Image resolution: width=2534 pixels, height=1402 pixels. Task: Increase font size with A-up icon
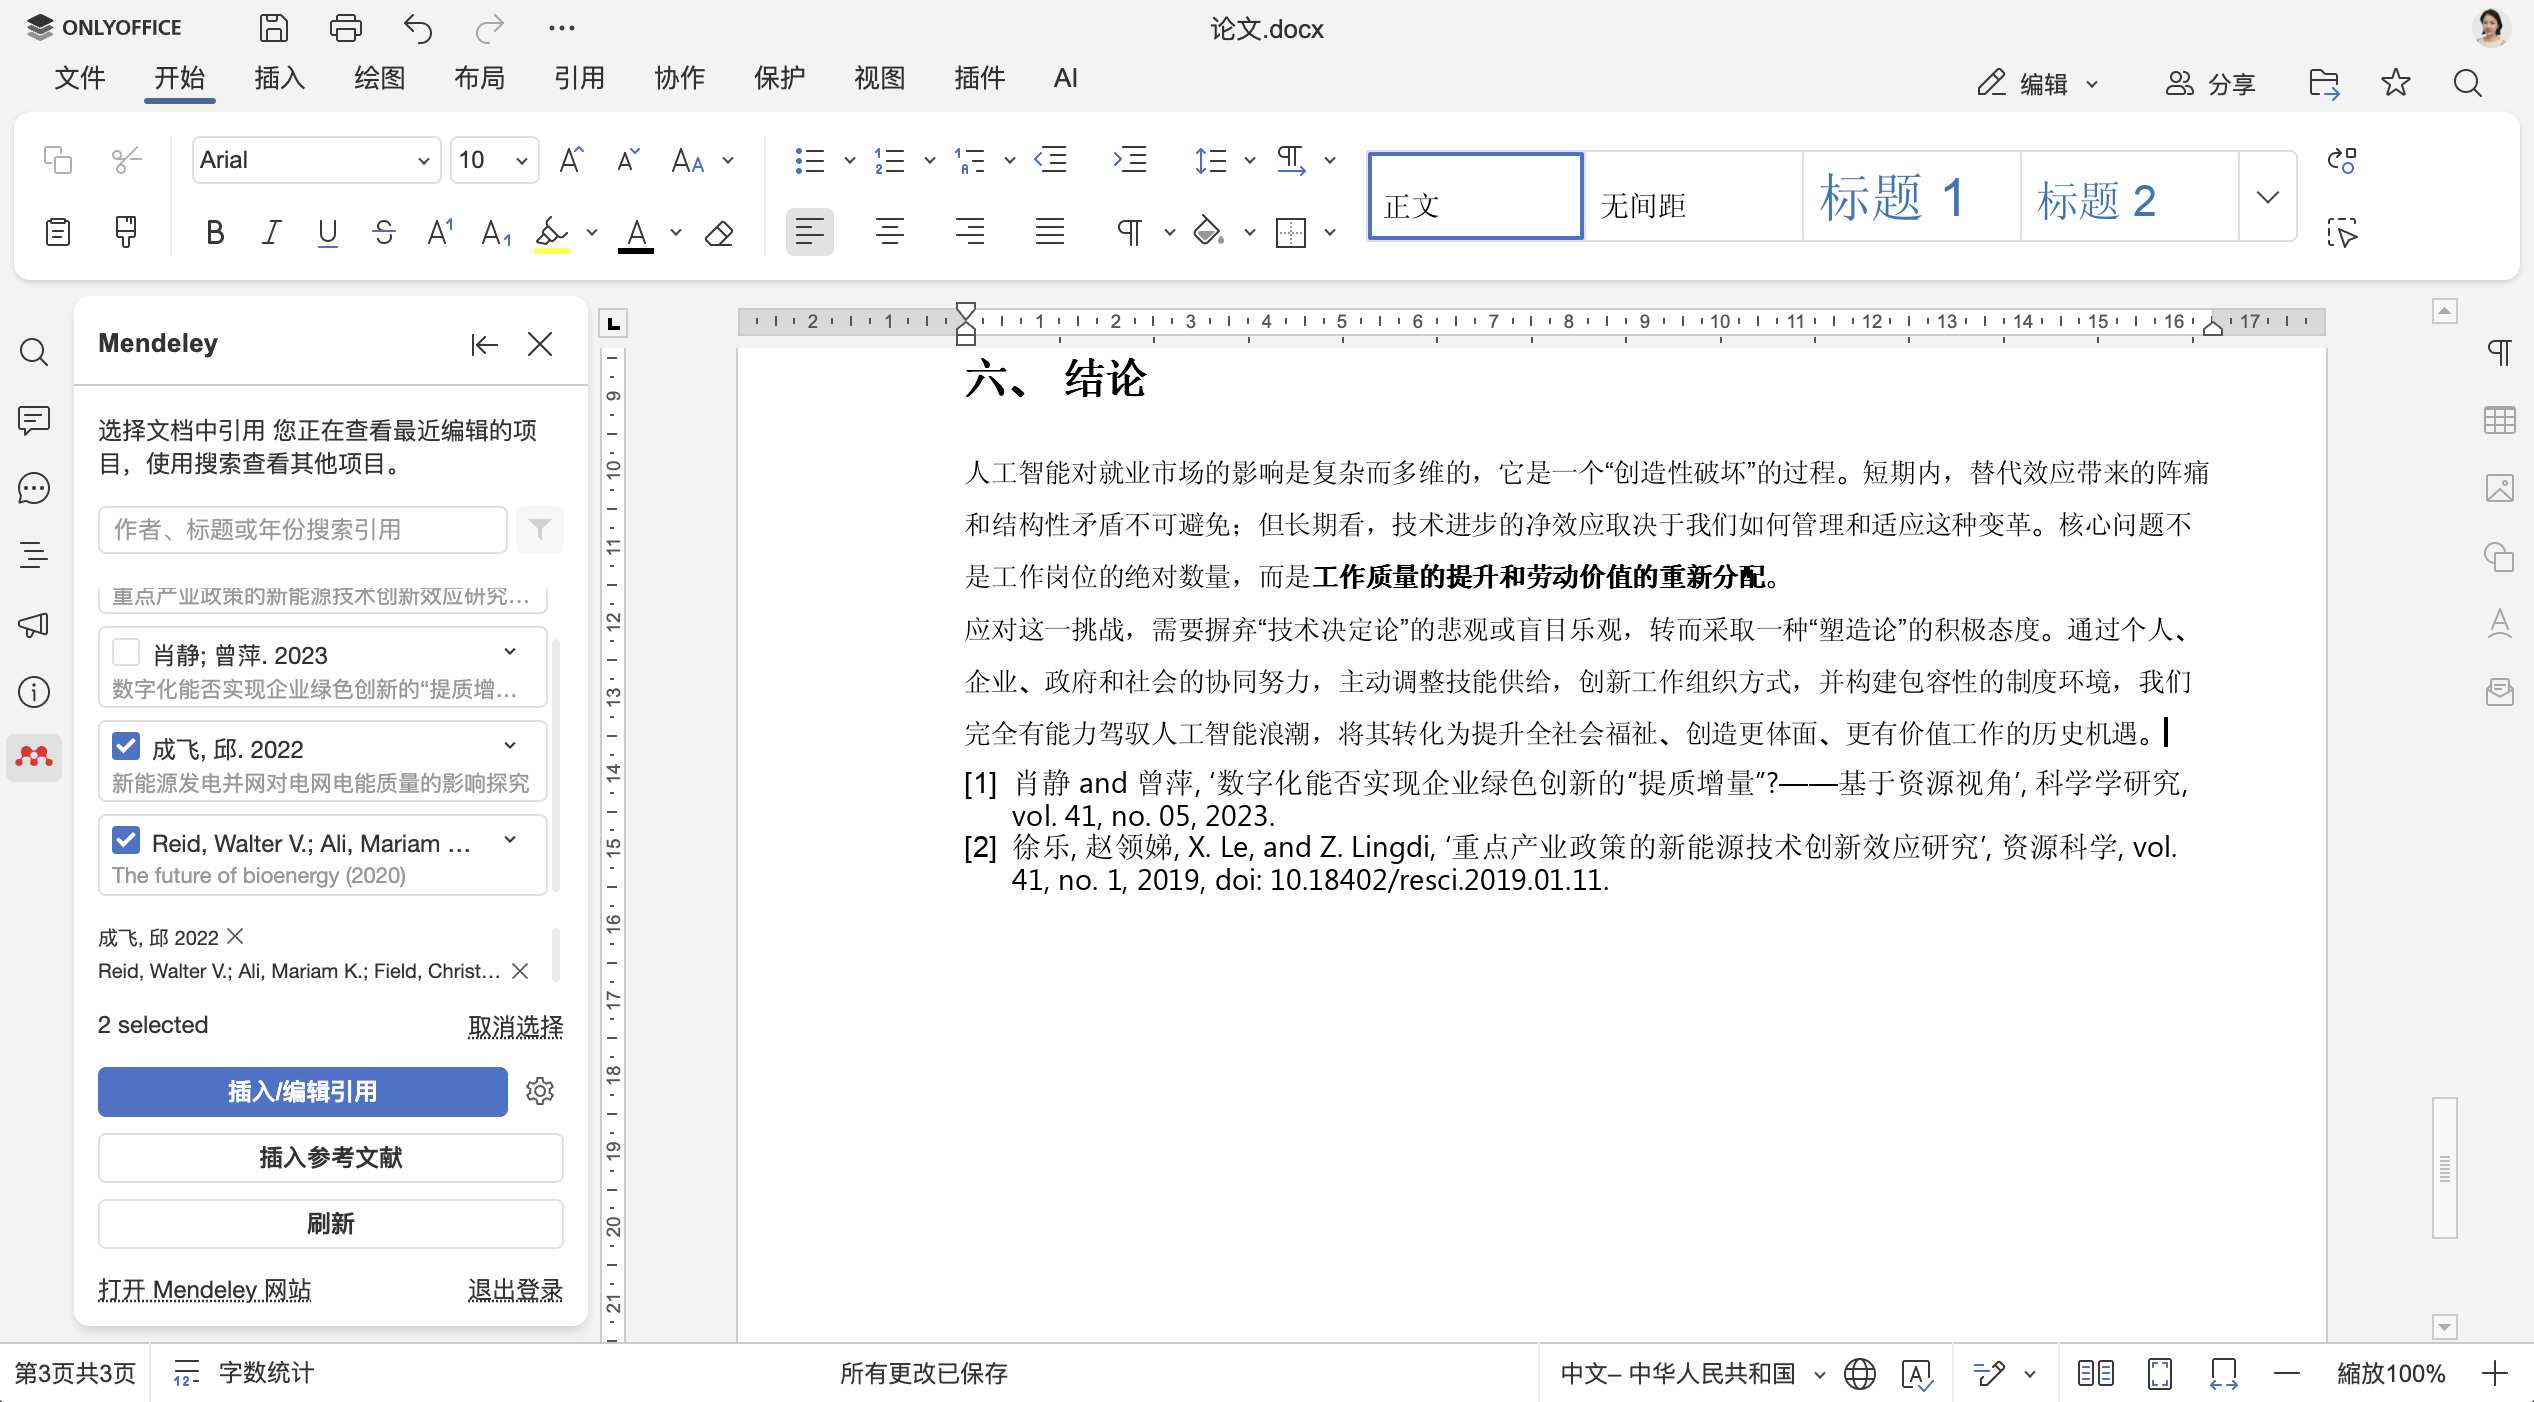[571, 160]
